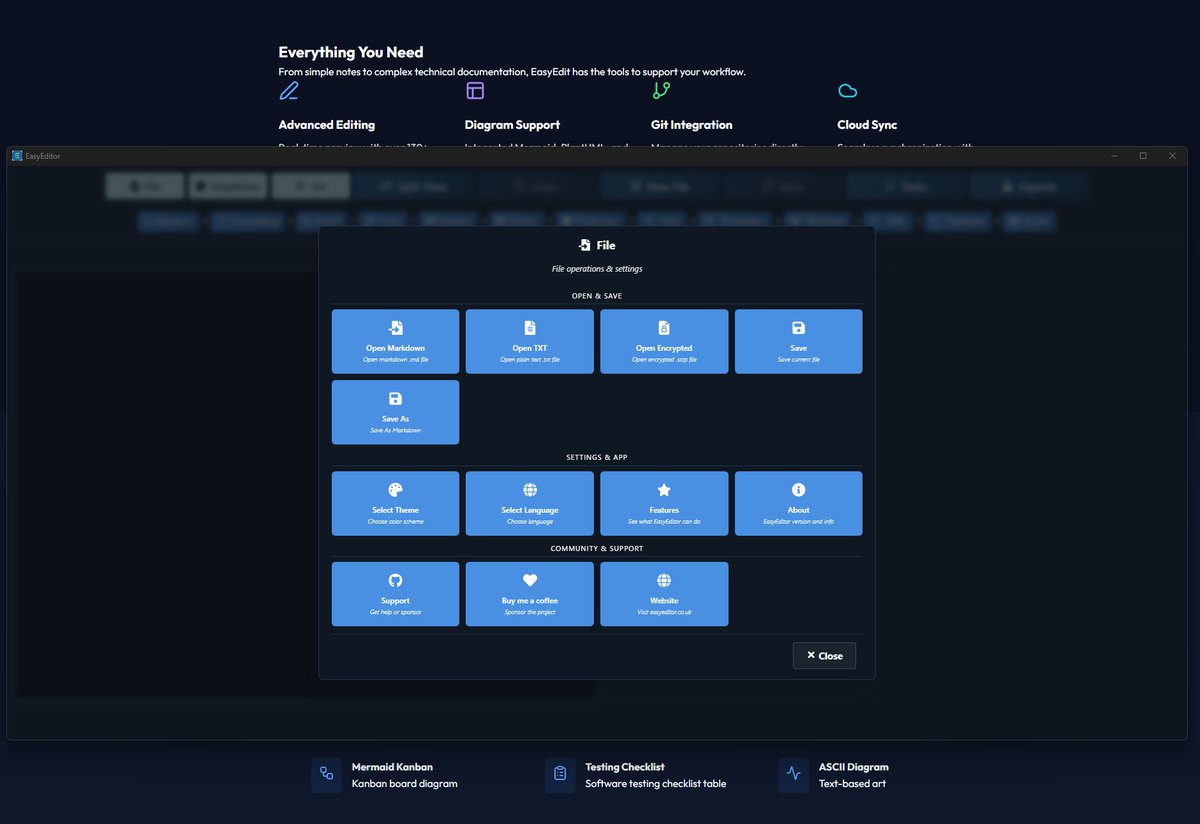The width and height of the screenshot is (1200, 824).
Task: Open the Select Theme palette tile
Action: (395, 503)
